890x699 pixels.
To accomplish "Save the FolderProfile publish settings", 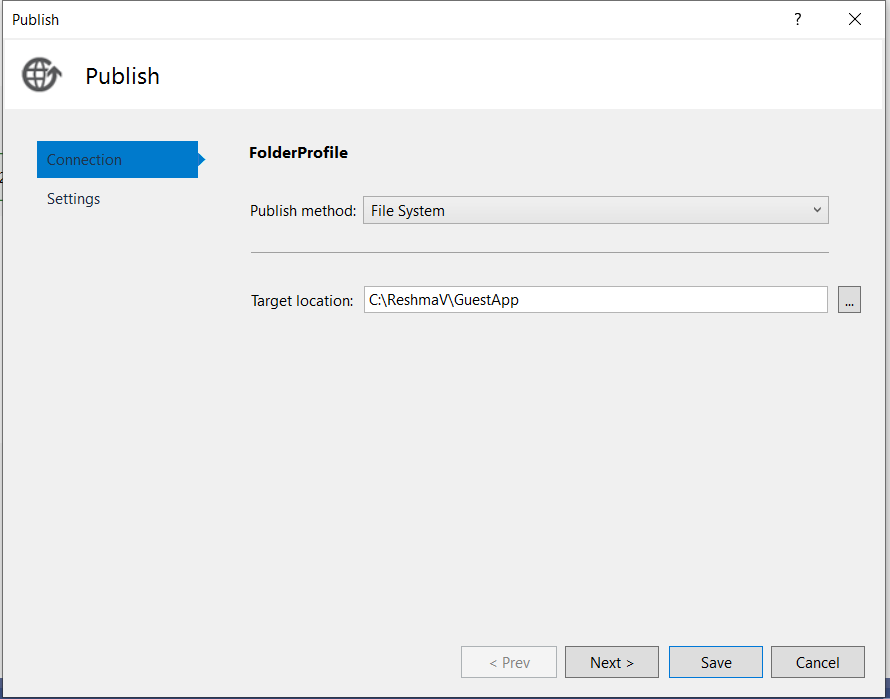I will pos(715,661).
